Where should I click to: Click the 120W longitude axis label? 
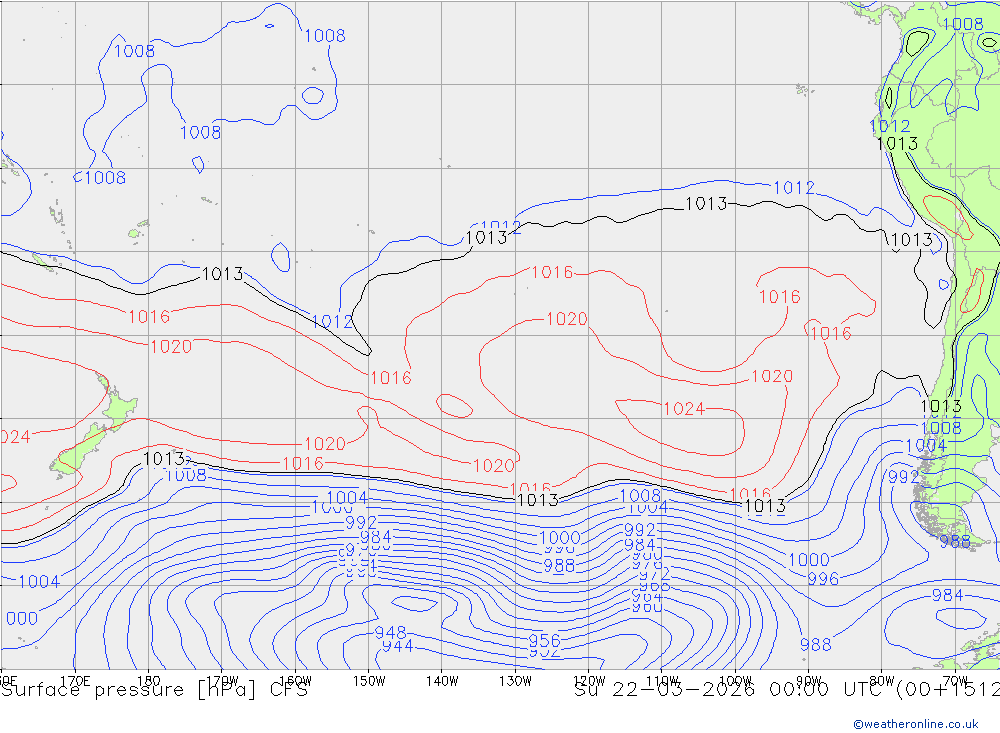click(x=589, y=681)
